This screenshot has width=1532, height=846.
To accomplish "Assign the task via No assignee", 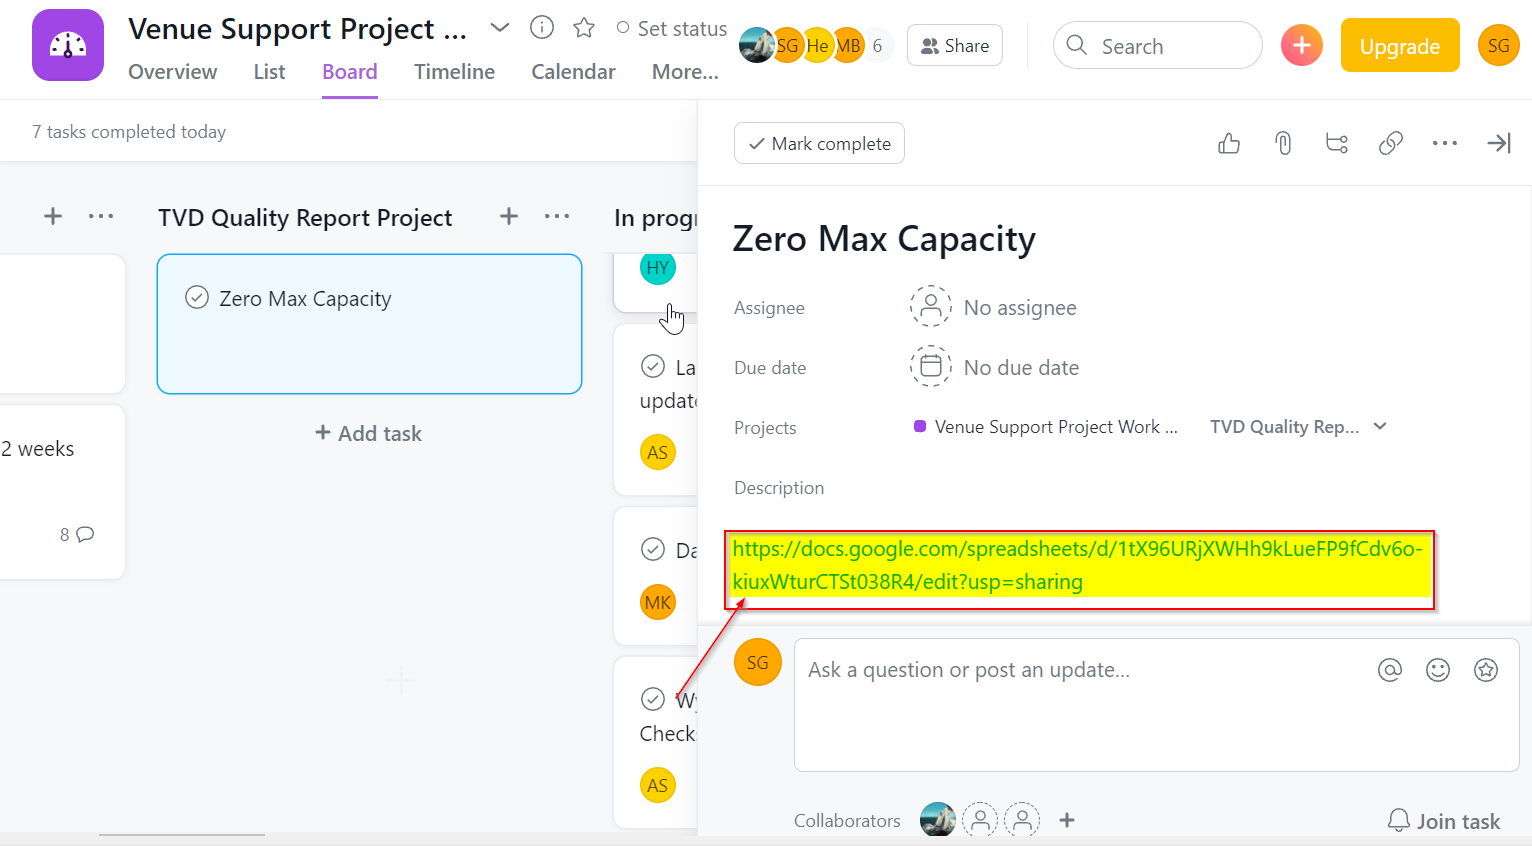I will click(994, 307).
